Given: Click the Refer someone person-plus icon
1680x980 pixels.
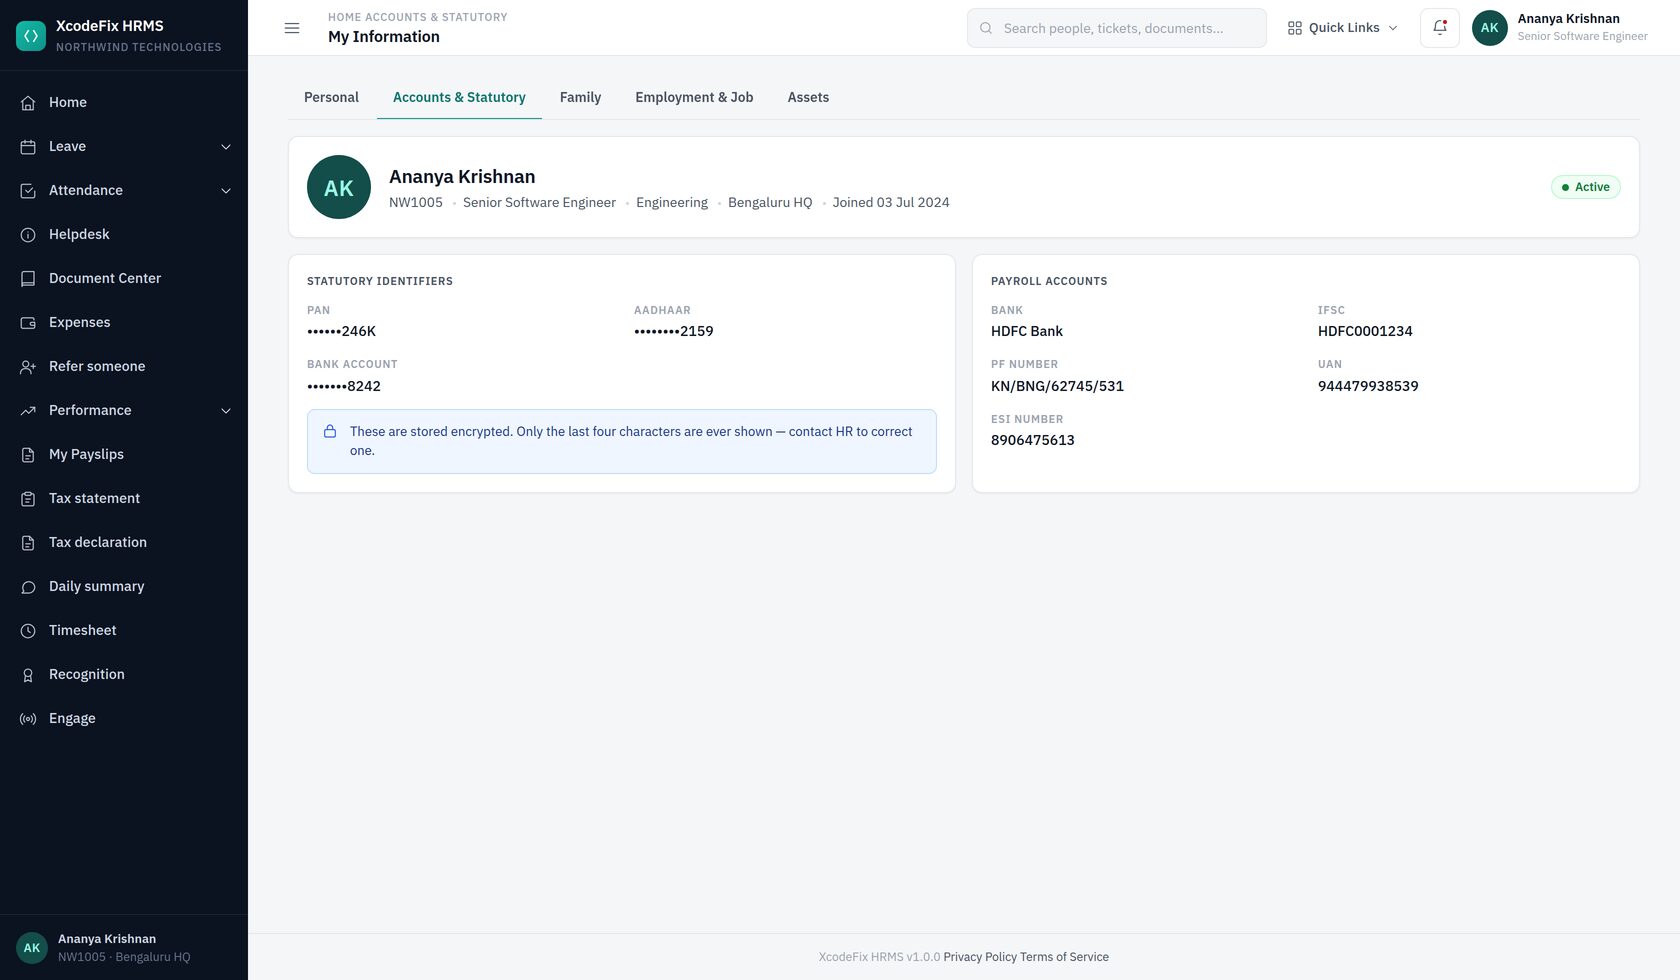Looking at the screenshot, I should [x=28, y=367].
